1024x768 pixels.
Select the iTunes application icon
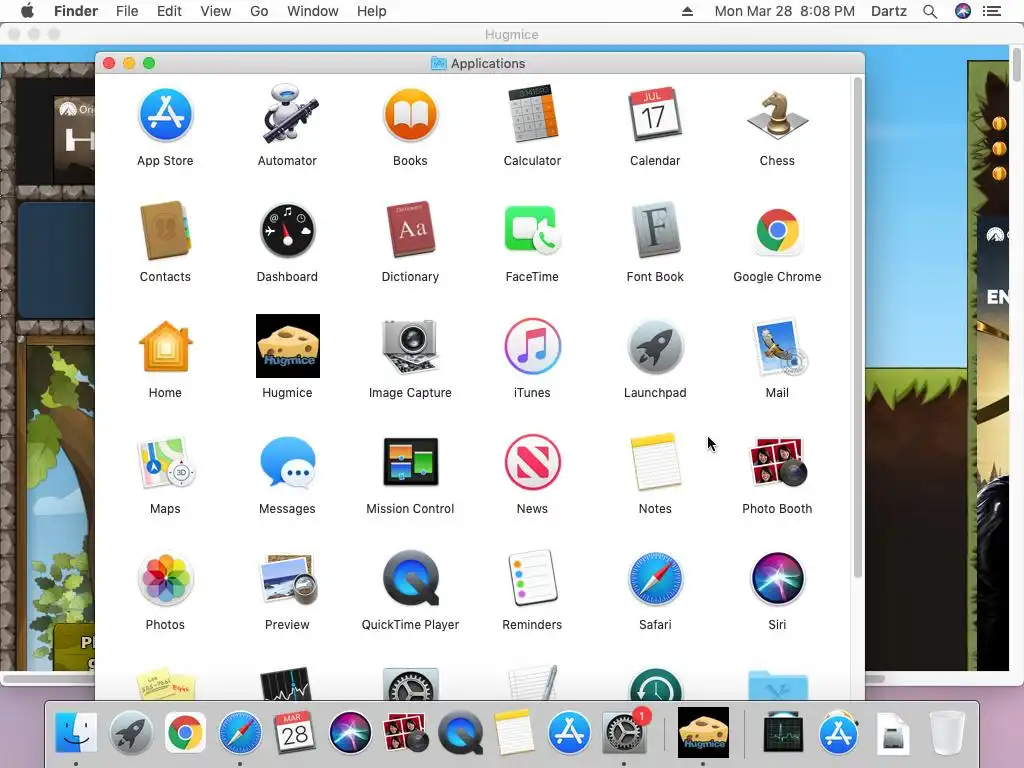click(x=532, y=347)
